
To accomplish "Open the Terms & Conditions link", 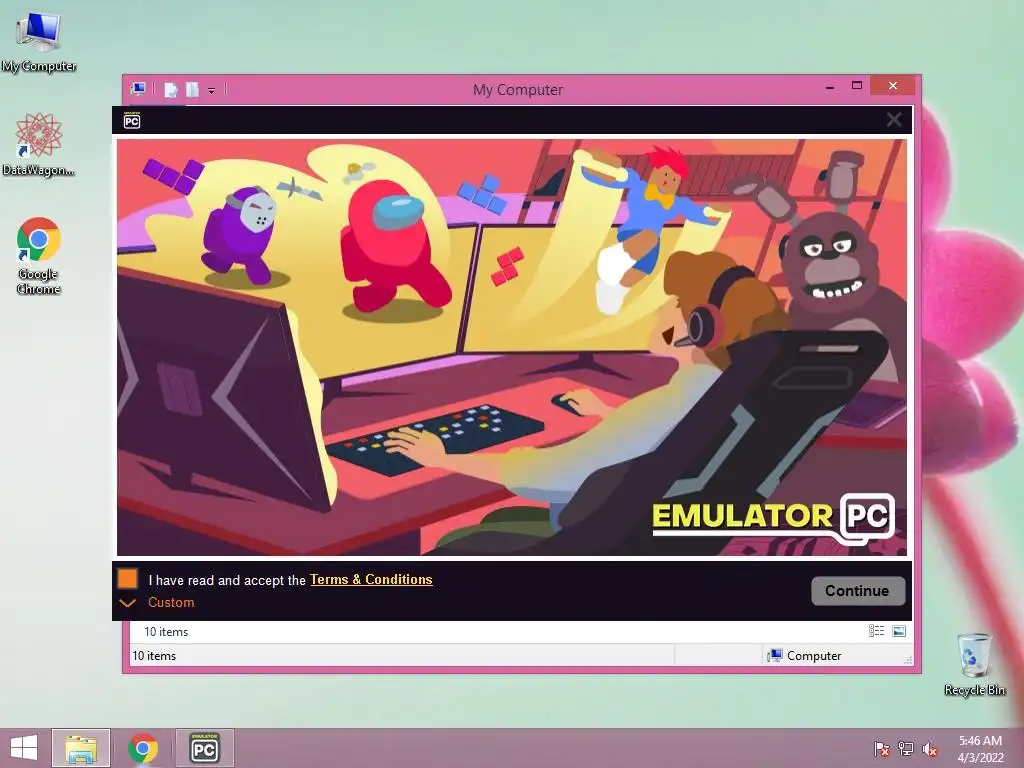I will [x=371, y=579].
